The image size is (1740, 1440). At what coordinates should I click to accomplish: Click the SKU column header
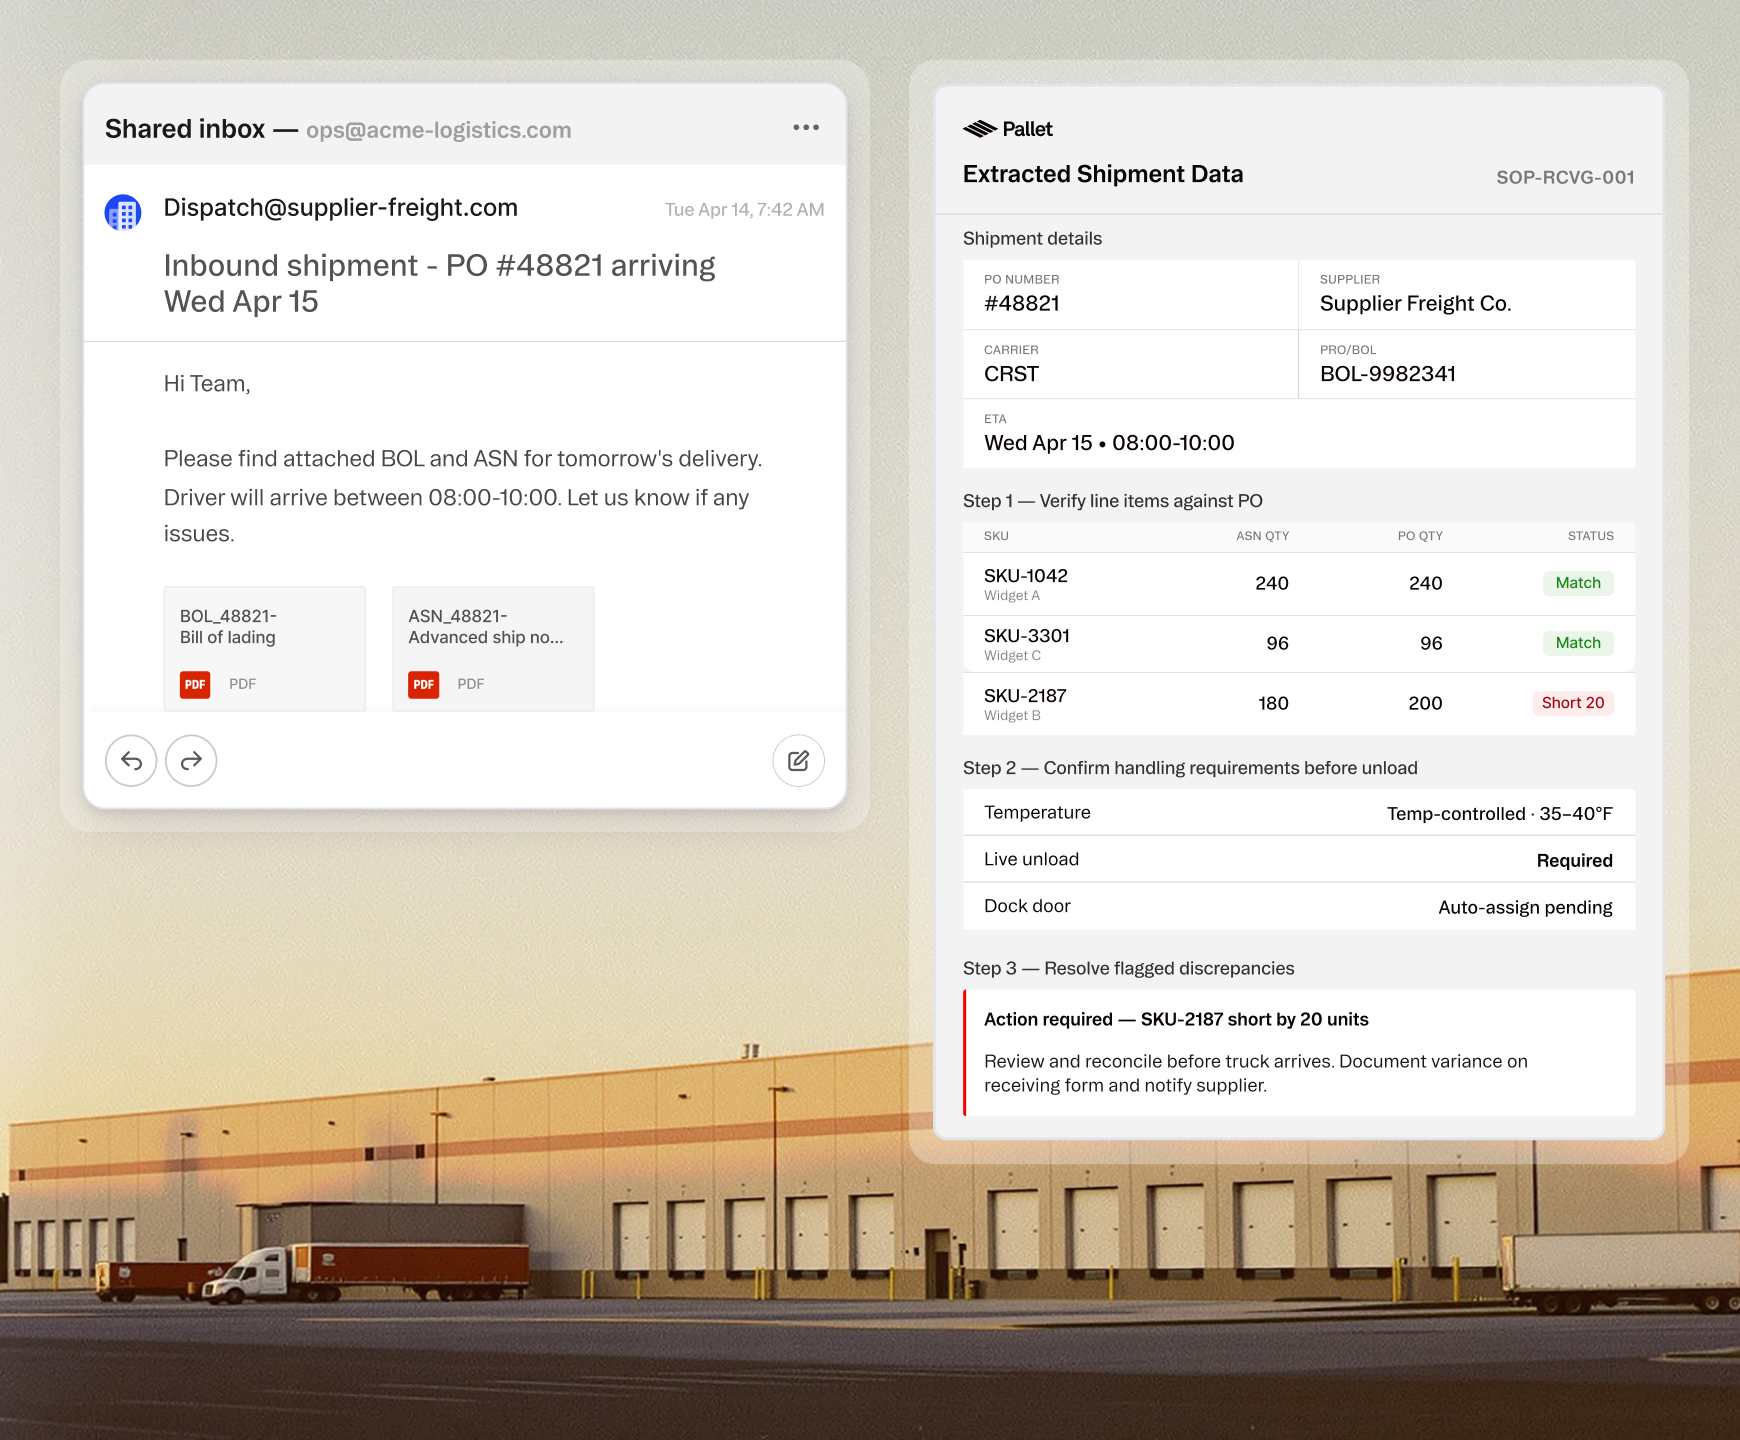tap(996, 536)
